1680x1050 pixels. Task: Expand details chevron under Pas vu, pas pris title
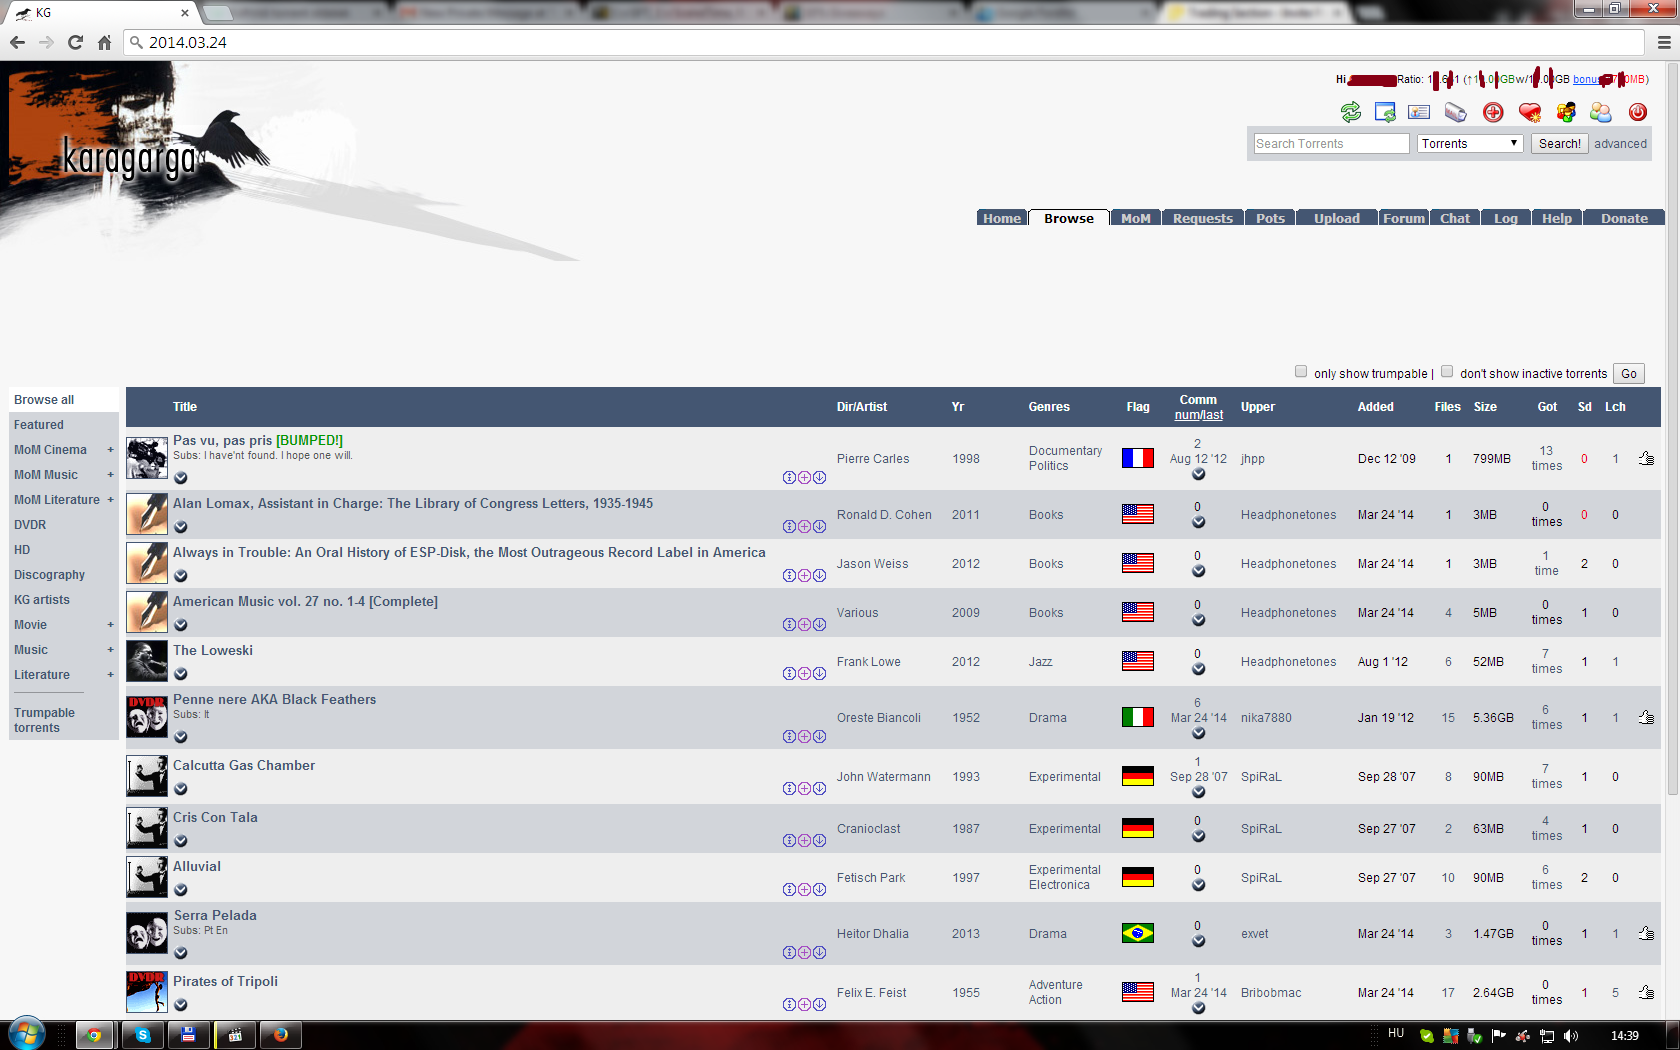[181, 478]
